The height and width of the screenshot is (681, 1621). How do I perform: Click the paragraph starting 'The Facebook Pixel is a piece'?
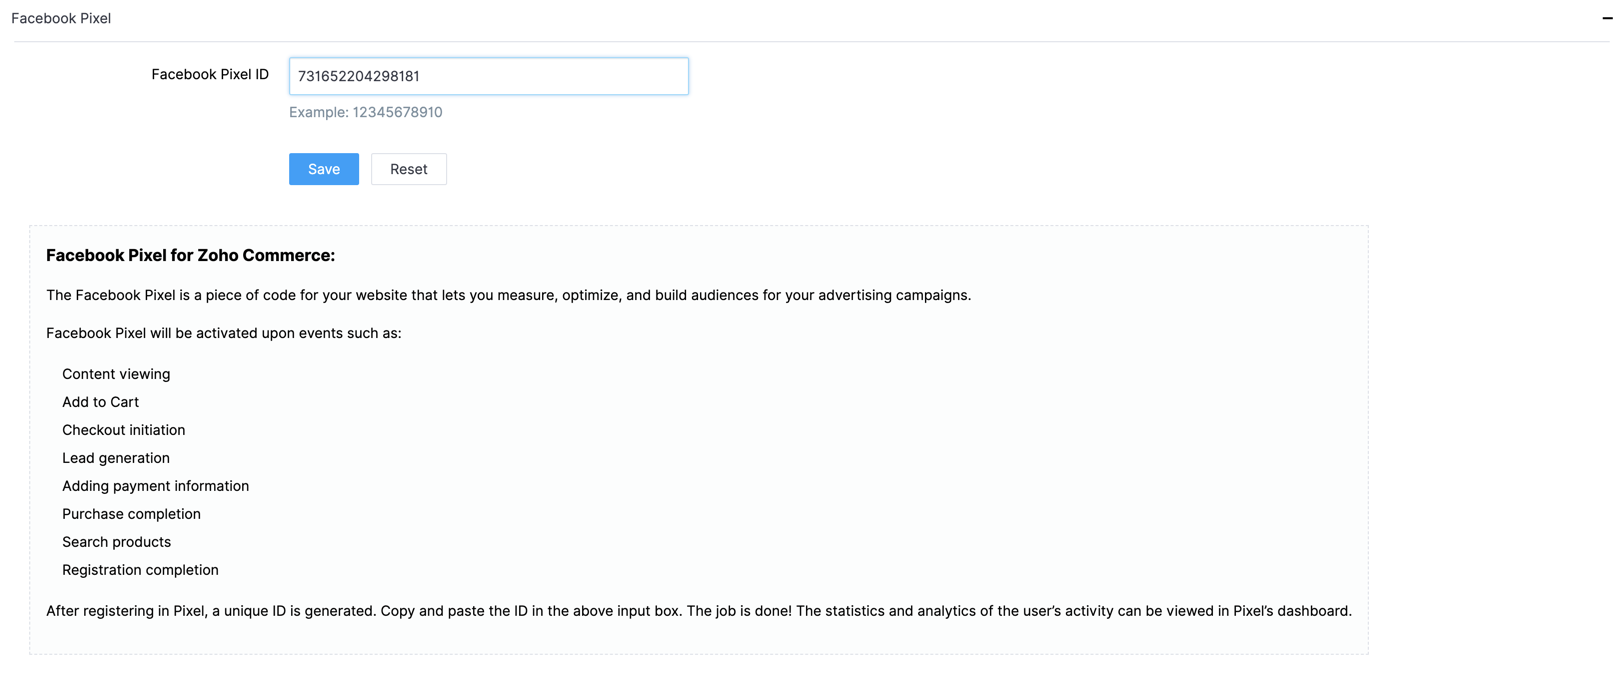pyautogui.click(x=509, y=295)
